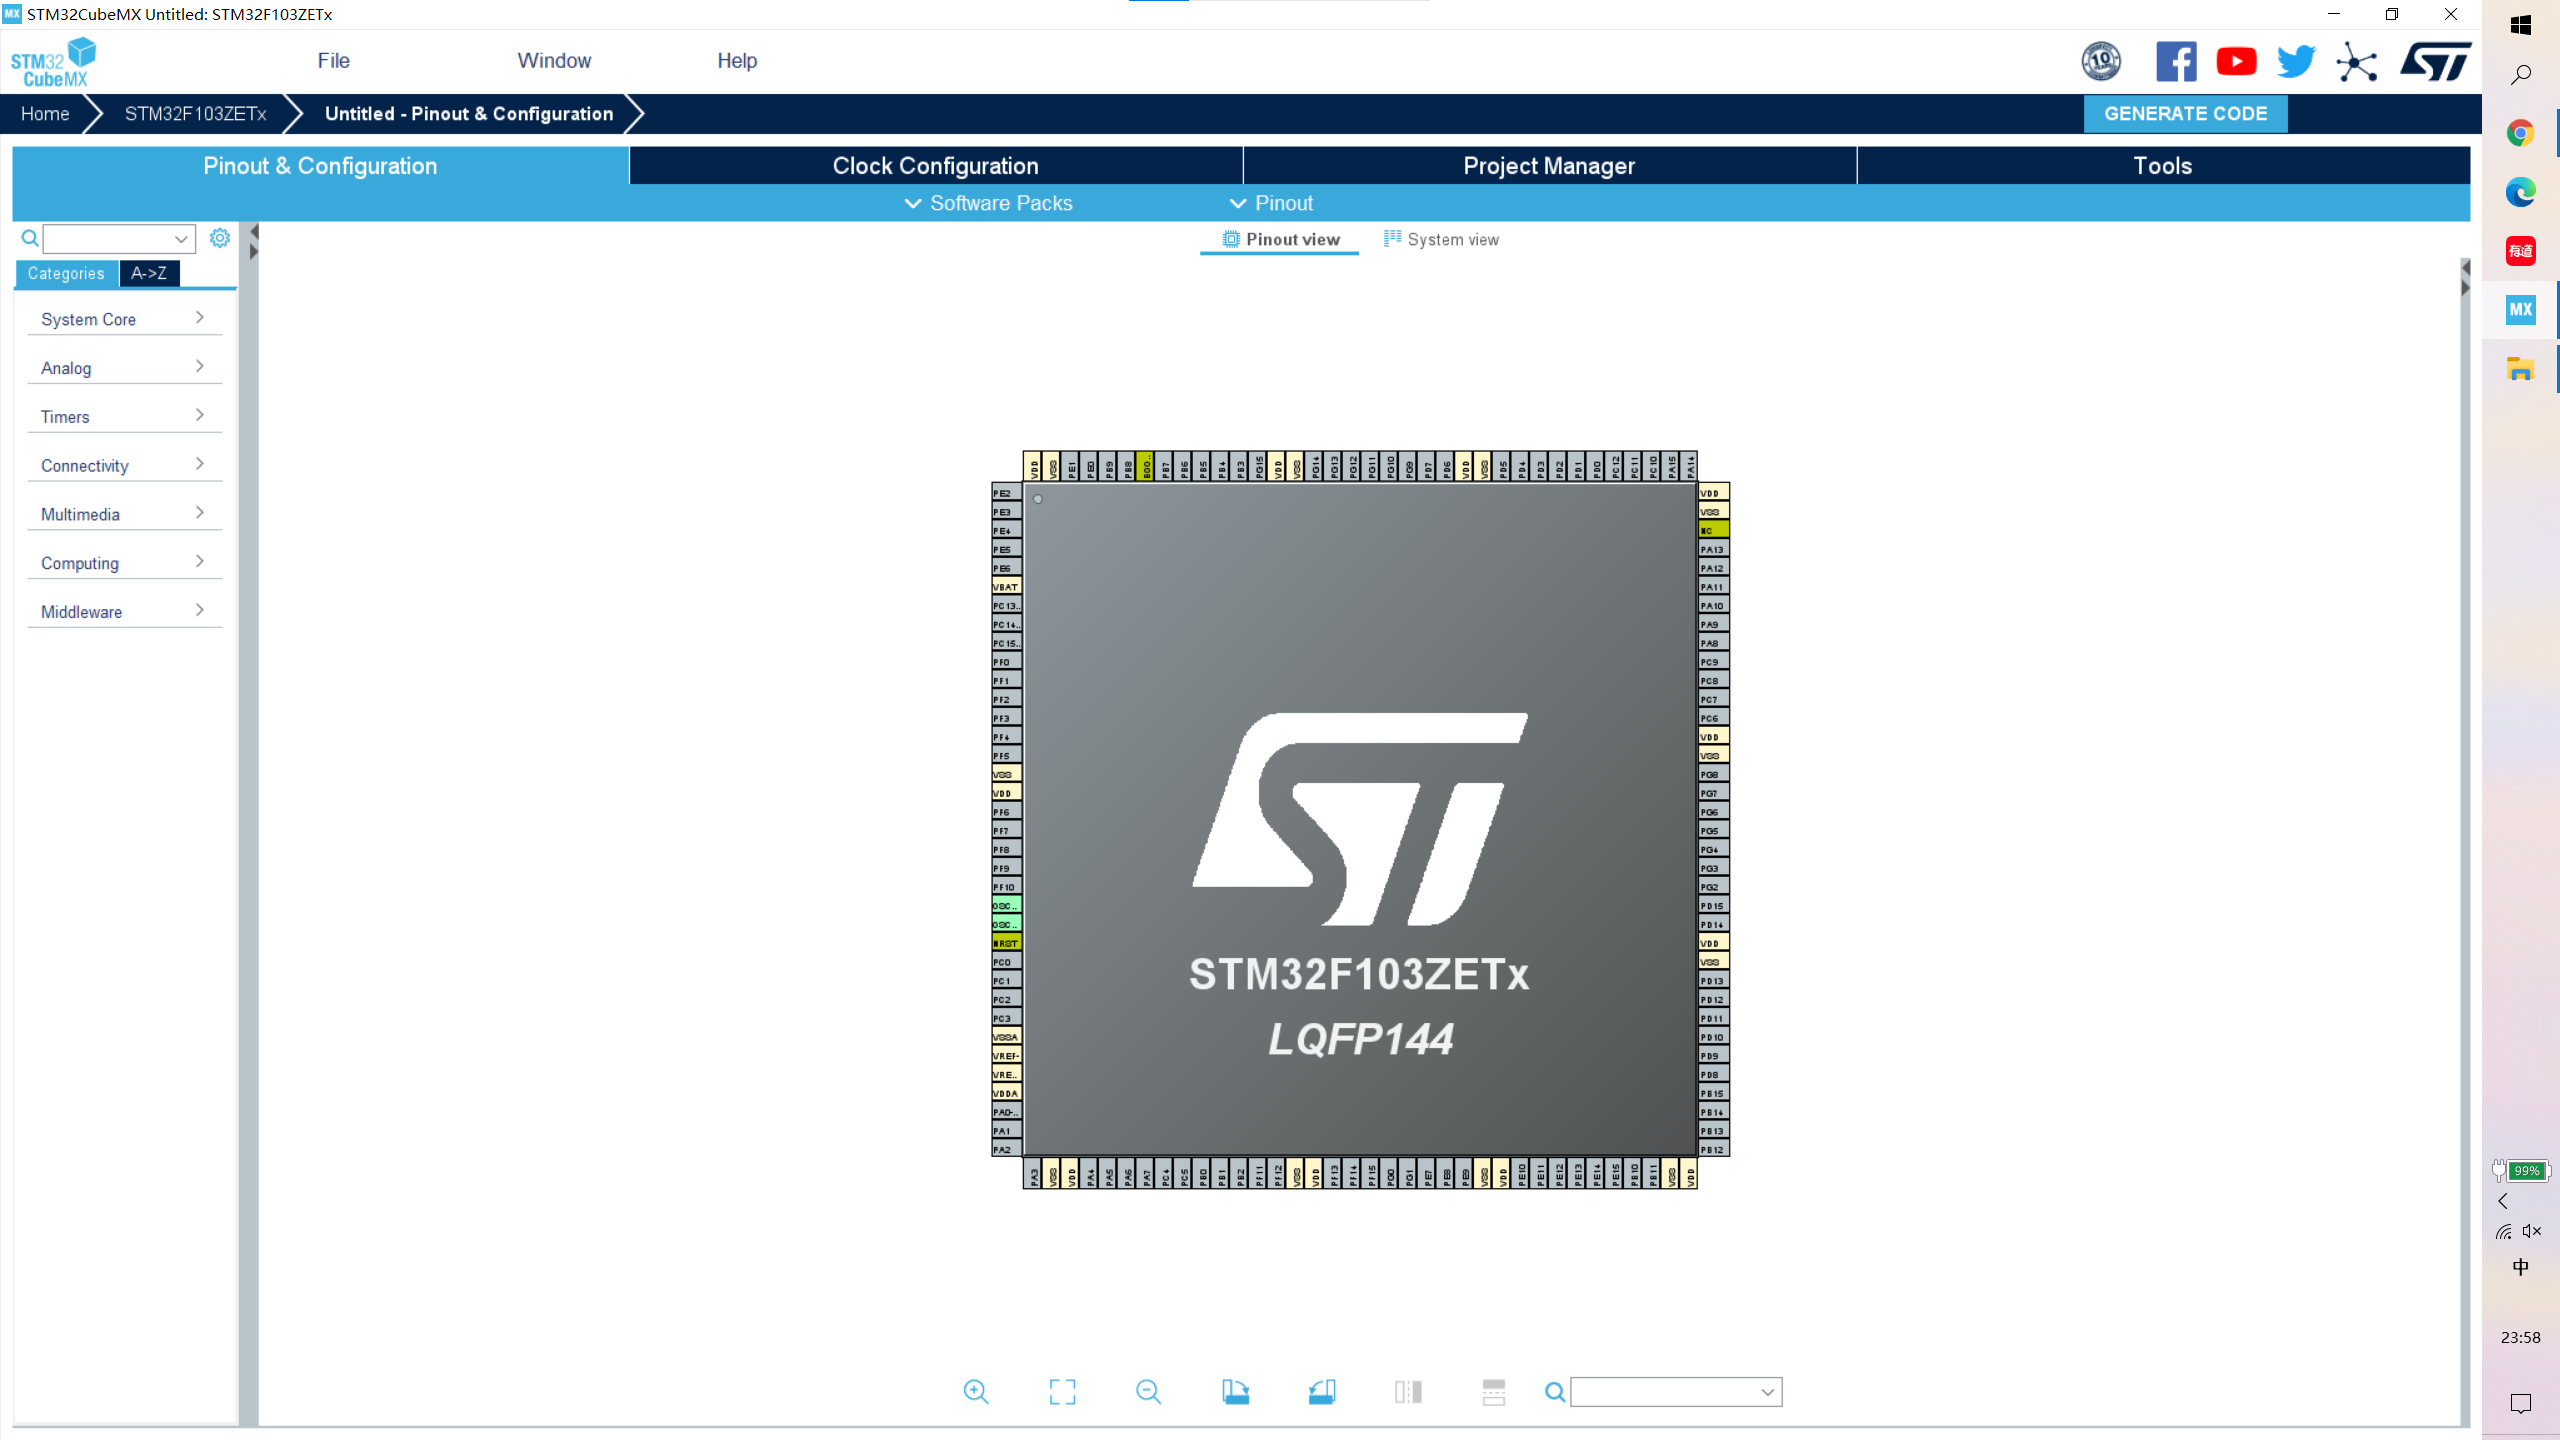Viewport: 2560px width, 1440px height.
Task: Click the 10 years anniversary badge icon
Action: pyautogui.click(x=2101, y=62)
